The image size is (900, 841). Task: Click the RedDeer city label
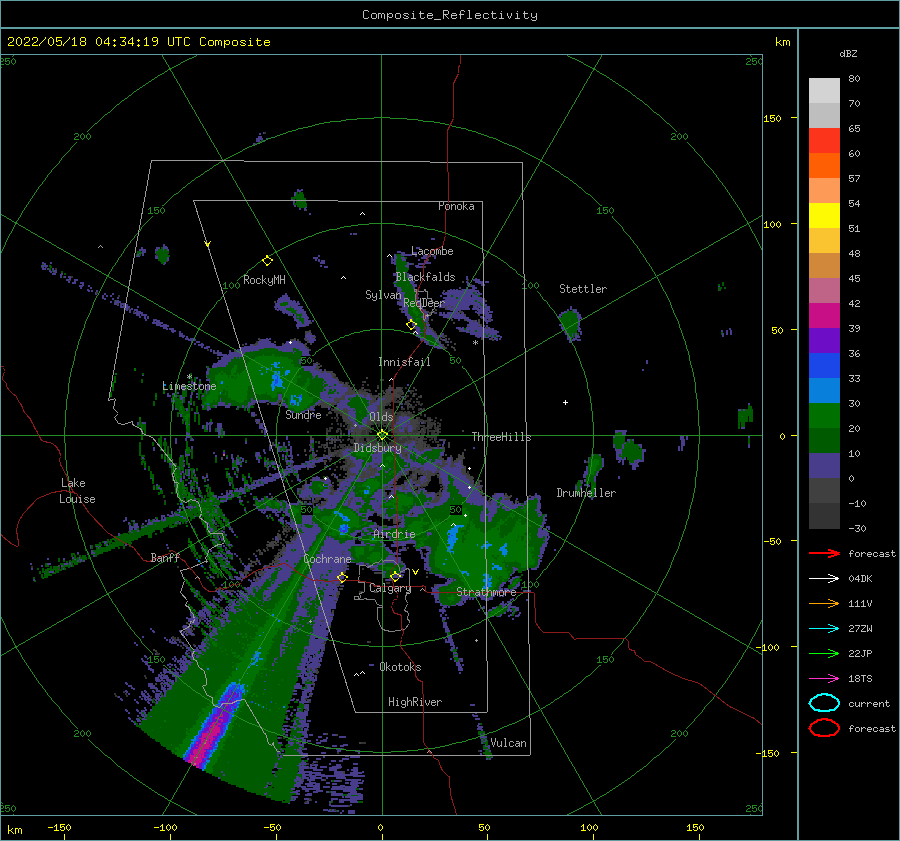coord(424,303)
